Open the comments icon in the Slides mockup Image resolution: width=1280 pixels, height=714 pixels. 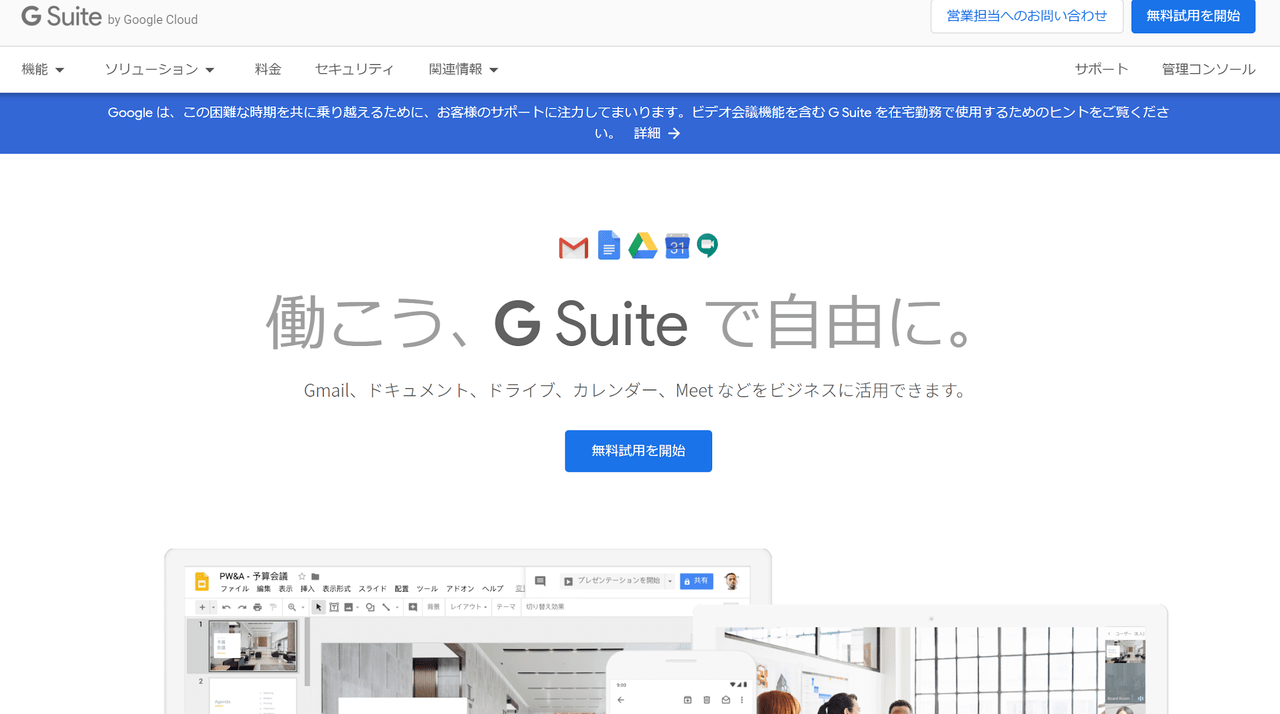[x=540, y=581]
